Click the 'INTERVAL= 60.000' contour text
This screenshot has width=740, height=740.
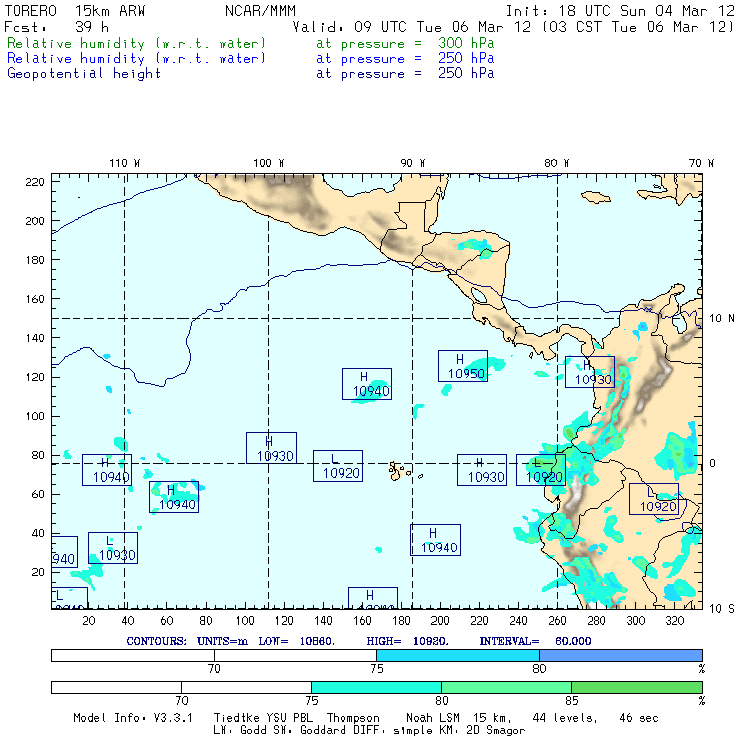pyautogui.click(x=535, y=641)
